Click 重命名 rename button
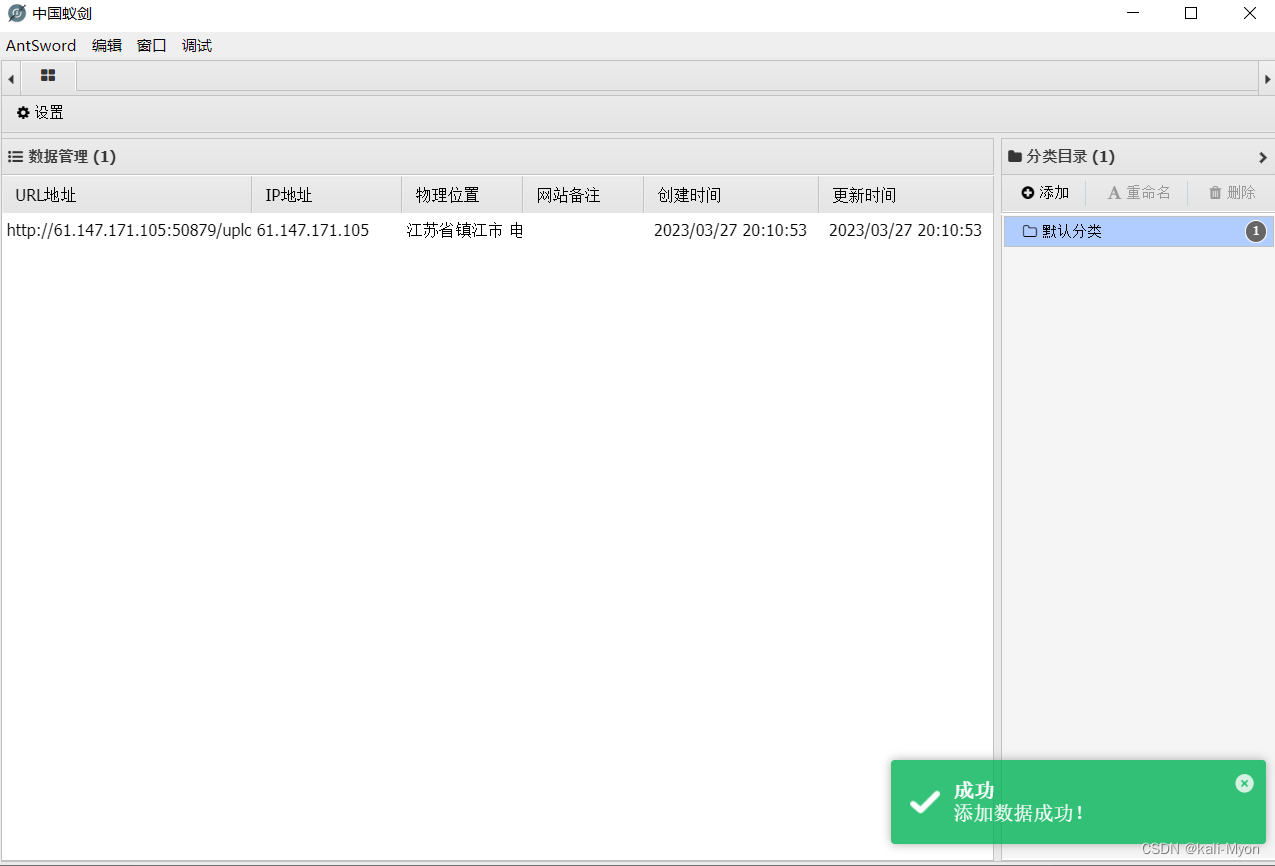The height and width of the screenshot is (866, 1275). click(1139, 193)
